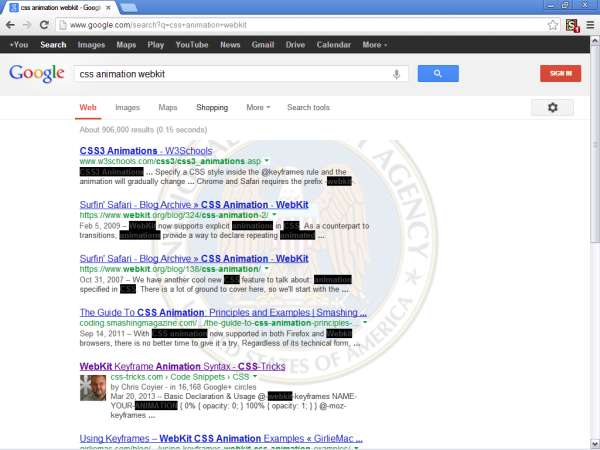Screen dimensions: 600x450
Task: Bookmark this page with the star icon
Action: pyautogui.click(x=552, y=25)
